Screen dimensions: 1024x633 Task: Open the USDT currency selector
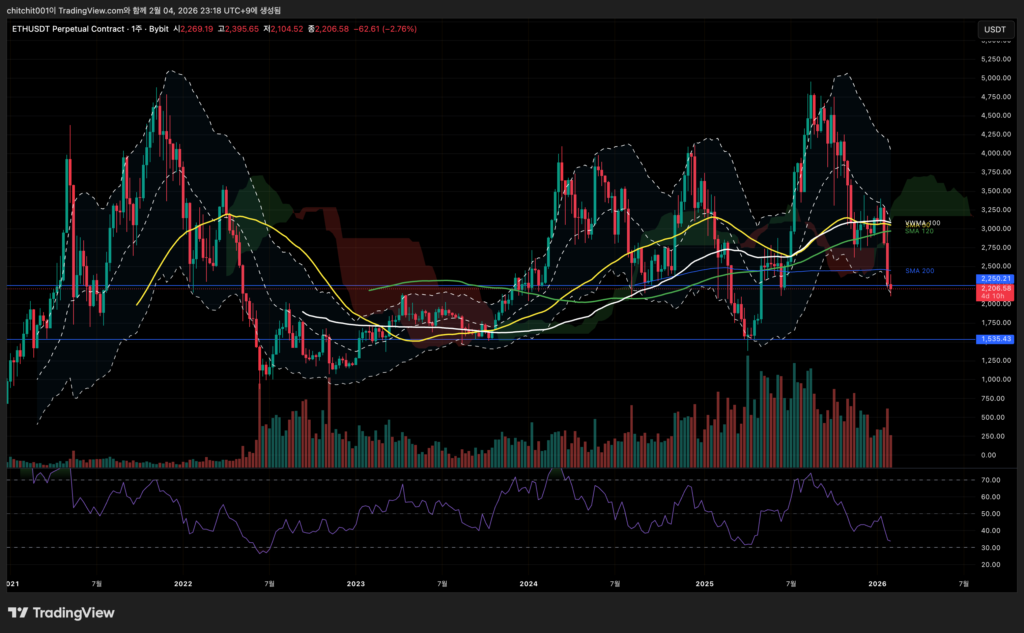coord(994,30)
